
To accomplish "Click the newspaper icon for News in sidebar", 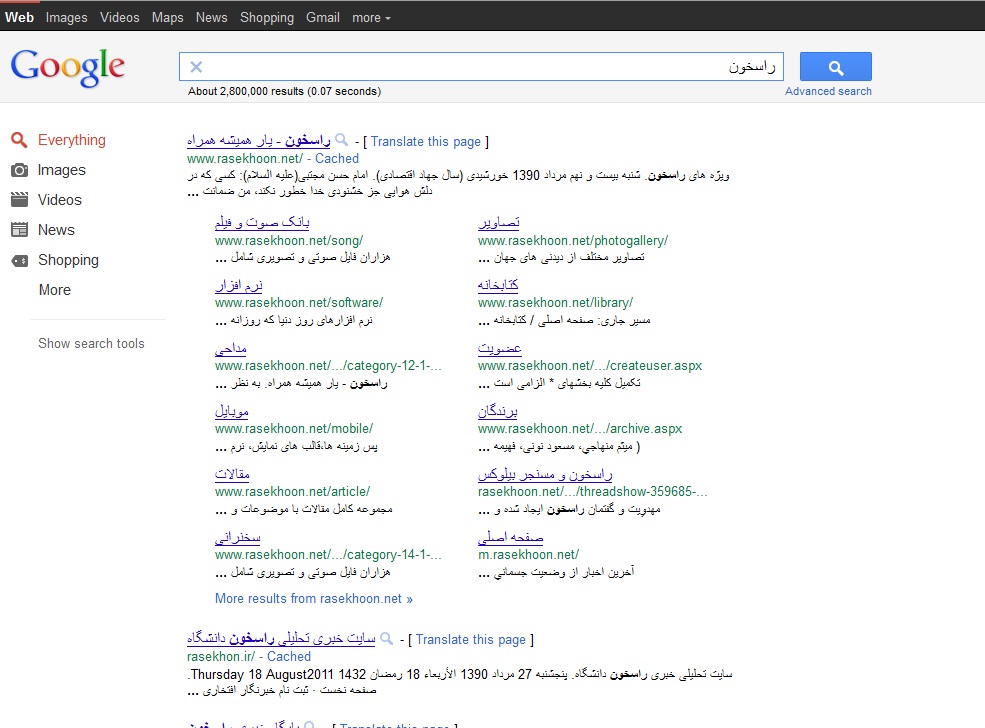I will coord(19,230).
